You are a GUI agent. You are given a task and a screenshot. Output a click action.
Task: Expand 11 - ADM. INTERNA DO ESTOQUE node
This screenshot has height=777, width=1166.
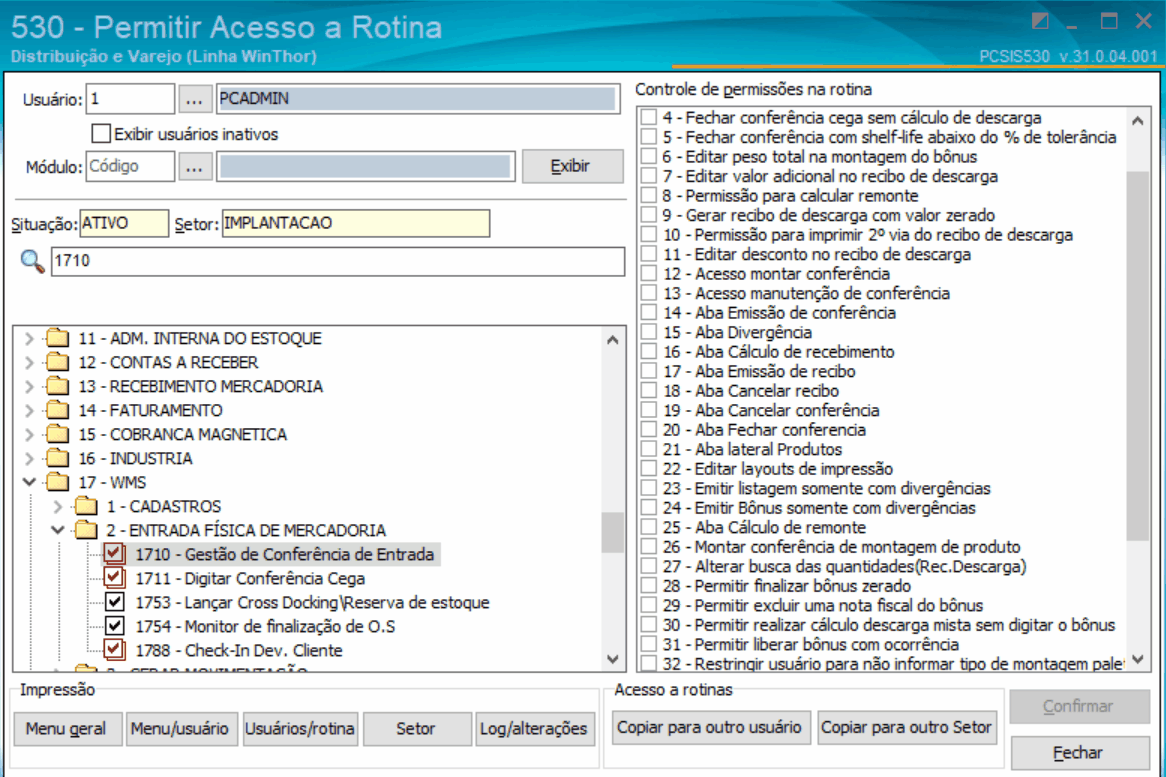[29, 338]
